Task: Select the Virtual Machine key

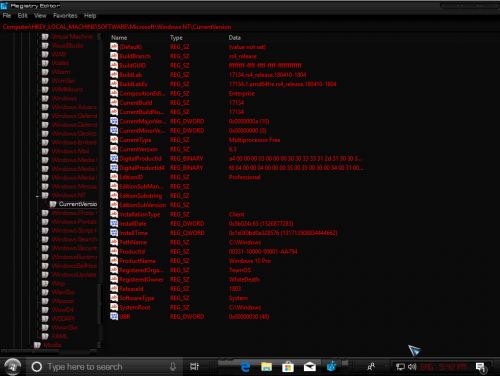Action: 72,37
